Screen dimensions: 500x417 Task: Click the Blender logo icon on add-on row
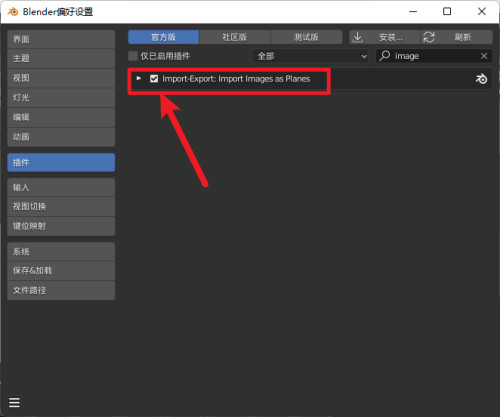point(481,79)
